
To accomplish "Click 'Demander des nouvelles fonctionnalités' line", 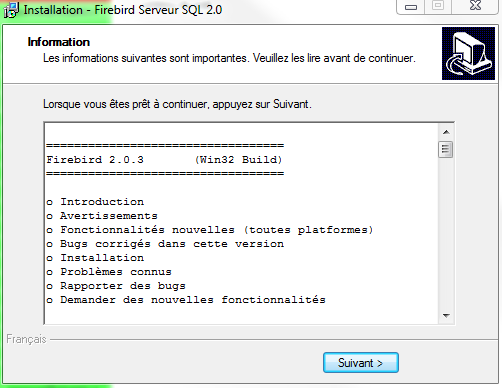I will click(x=186, y=300).
